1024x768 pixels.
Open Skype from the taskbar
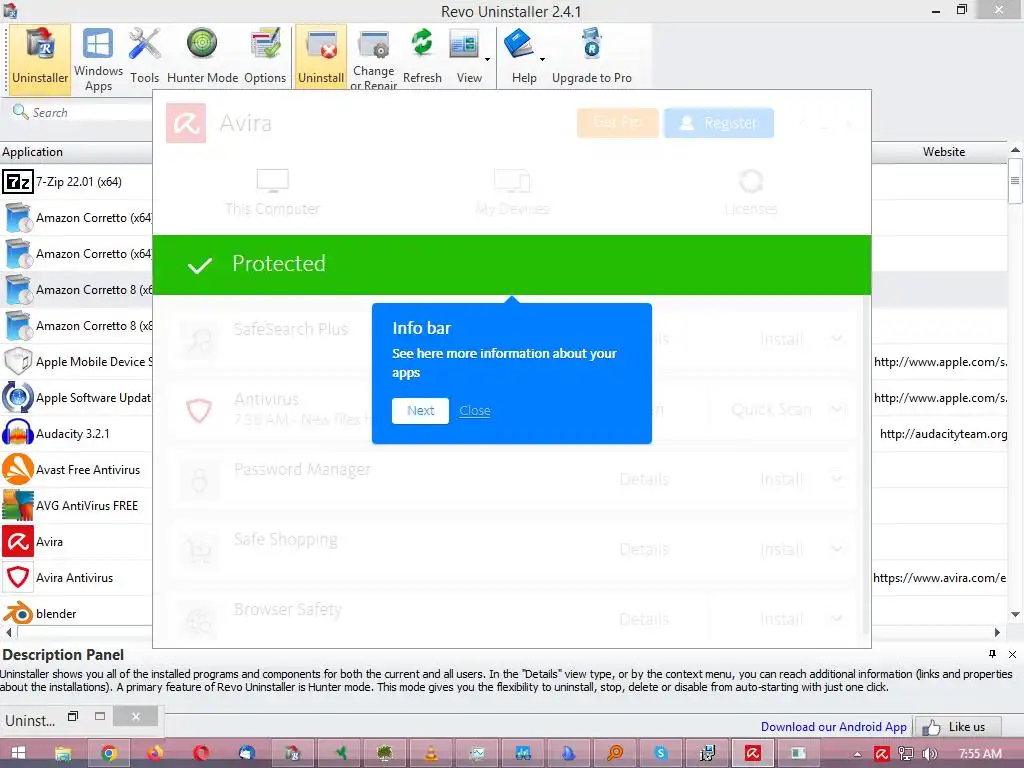[661, 753]
